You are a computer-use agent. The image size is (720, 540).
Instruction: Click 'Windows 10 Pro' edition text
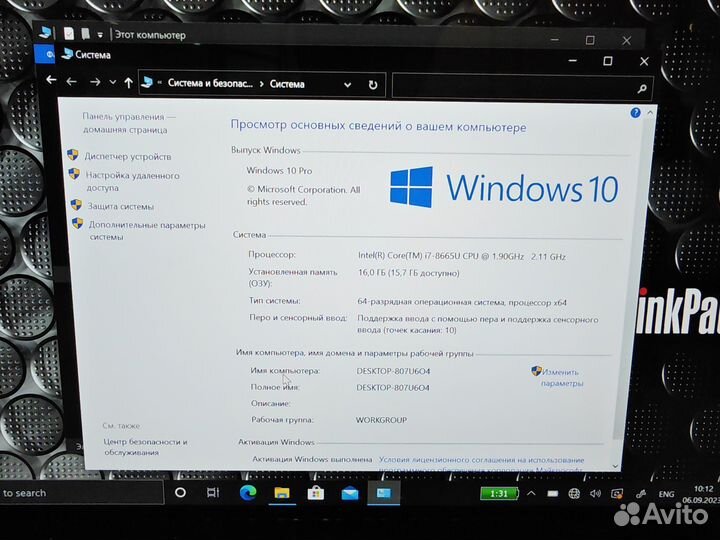point(279,170)
